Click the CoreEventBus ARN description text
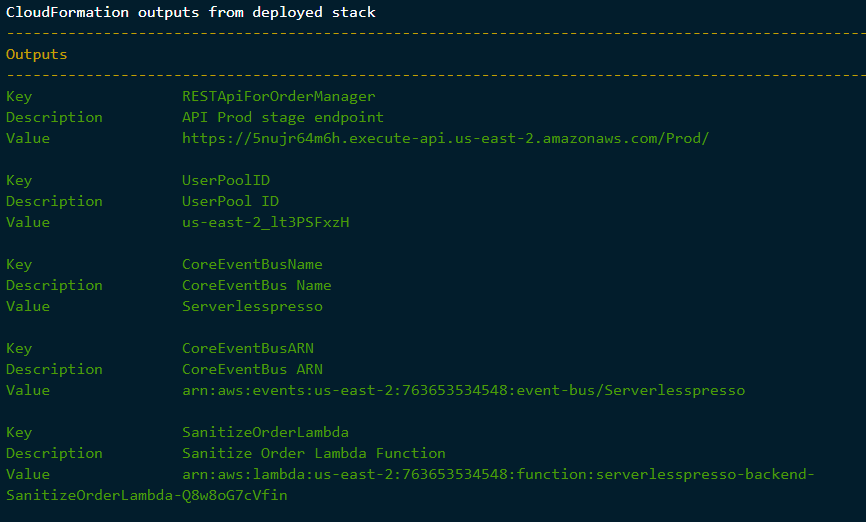 coord(252,369)
